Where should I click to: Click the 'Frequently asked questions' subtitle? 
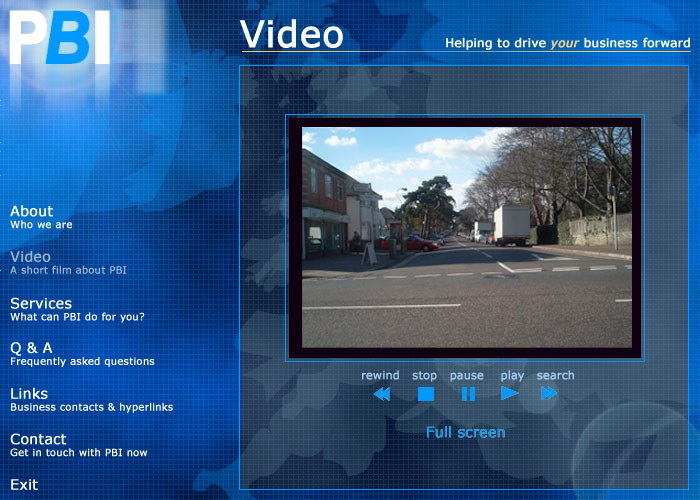tap(82, 362)
